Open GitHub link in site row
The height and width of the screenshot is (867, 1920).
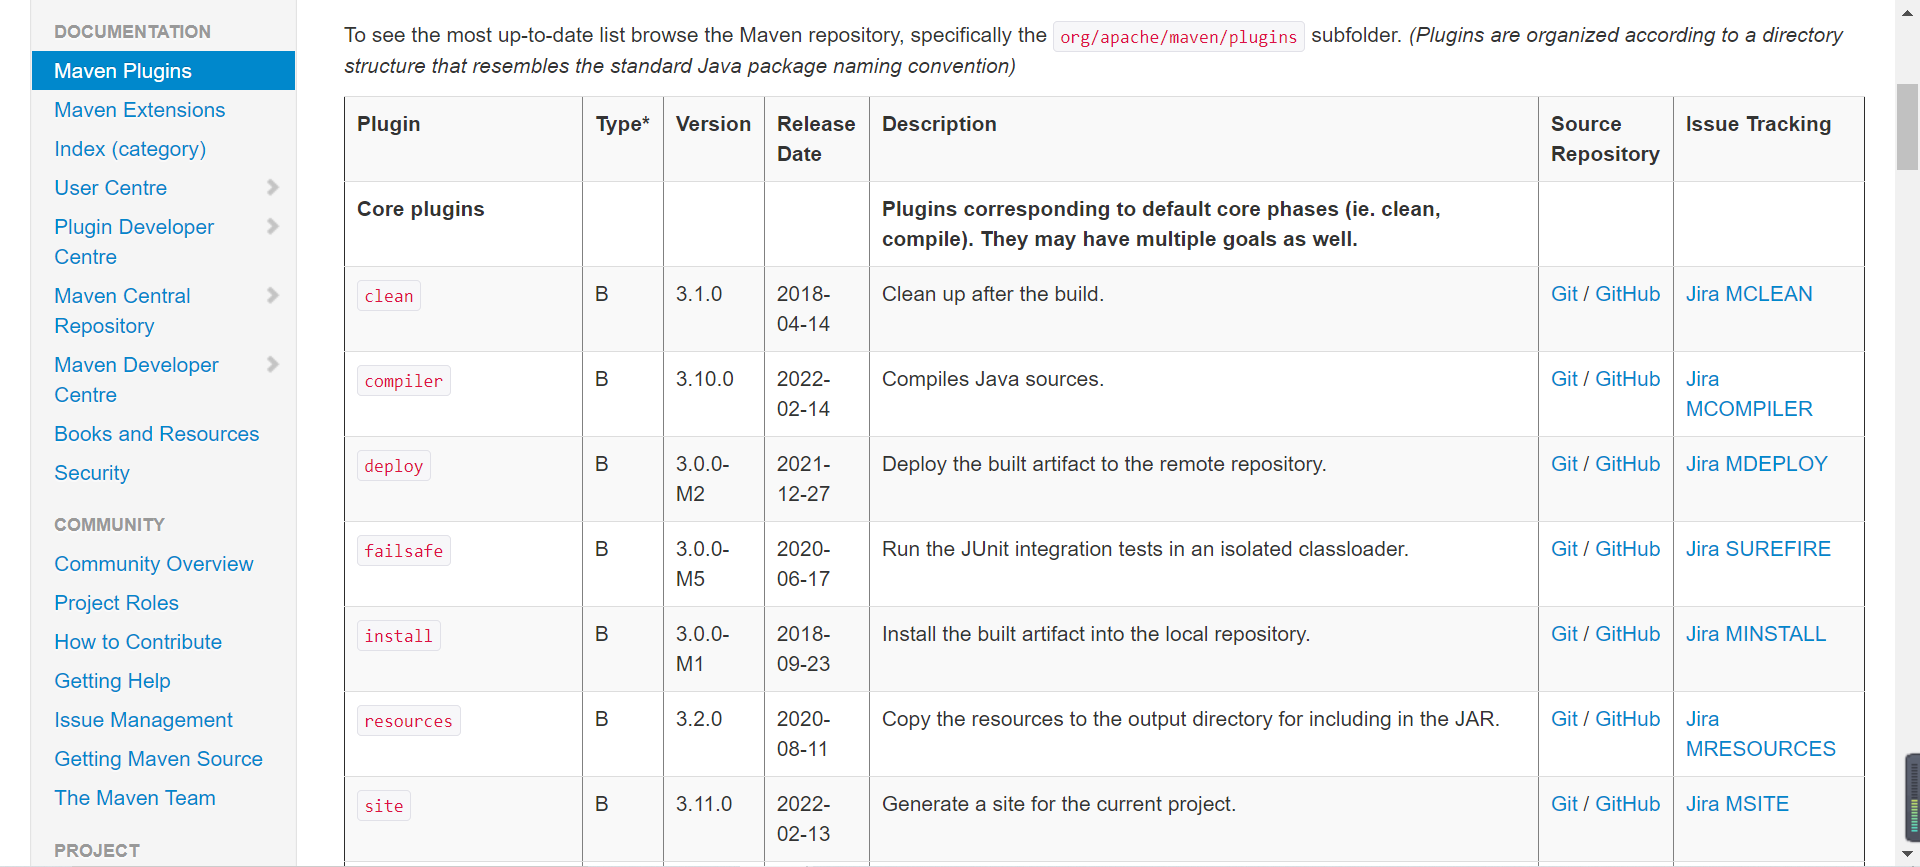pos(1627,804)
